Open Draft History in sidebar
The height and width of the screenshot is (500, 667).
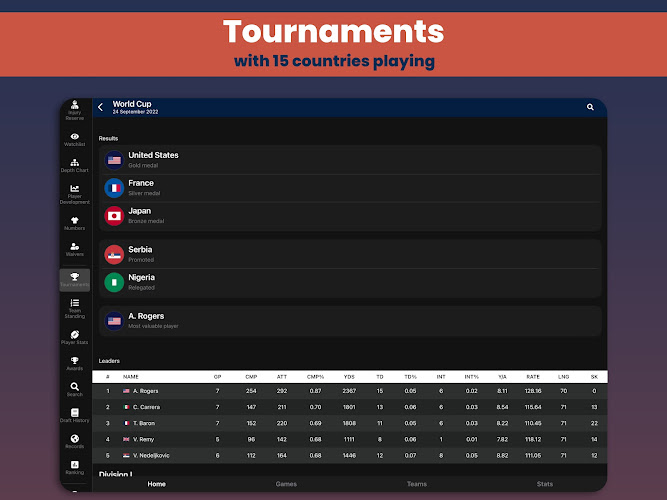pos(74,415)
